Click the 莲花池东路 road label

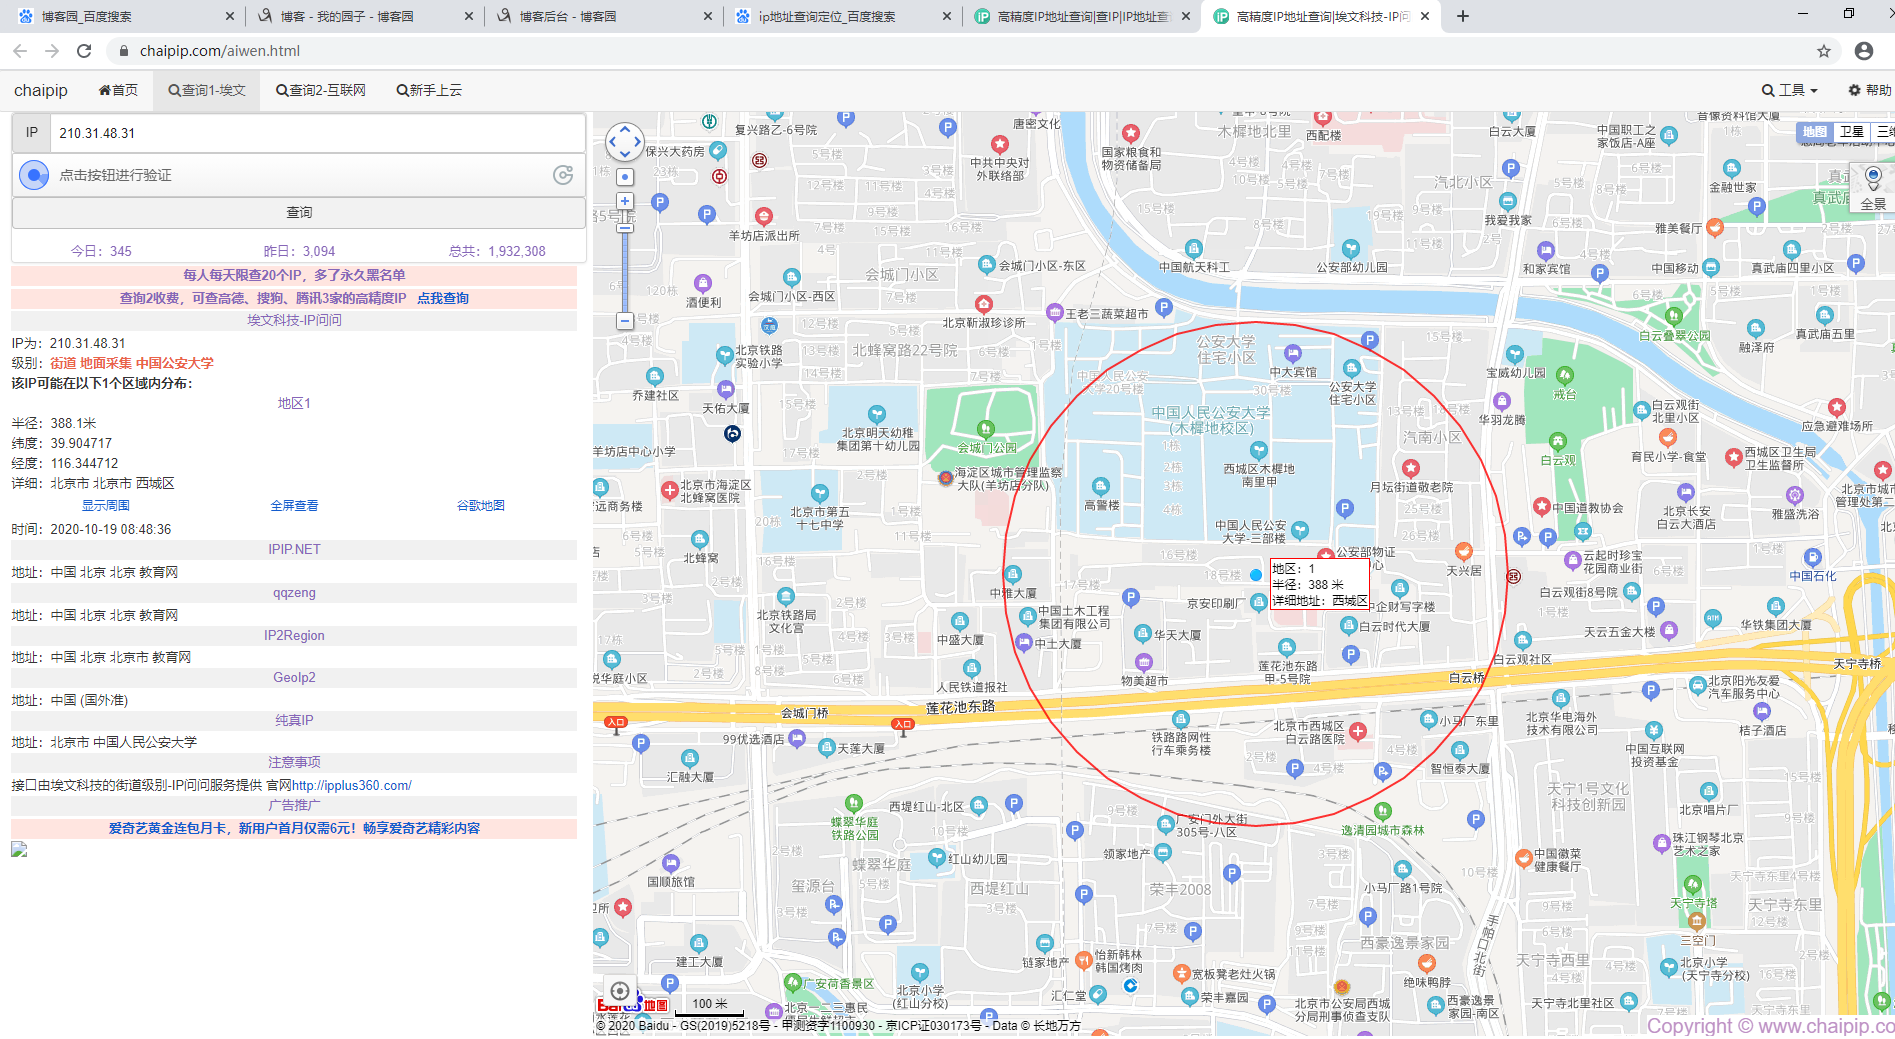coord(960,707)
